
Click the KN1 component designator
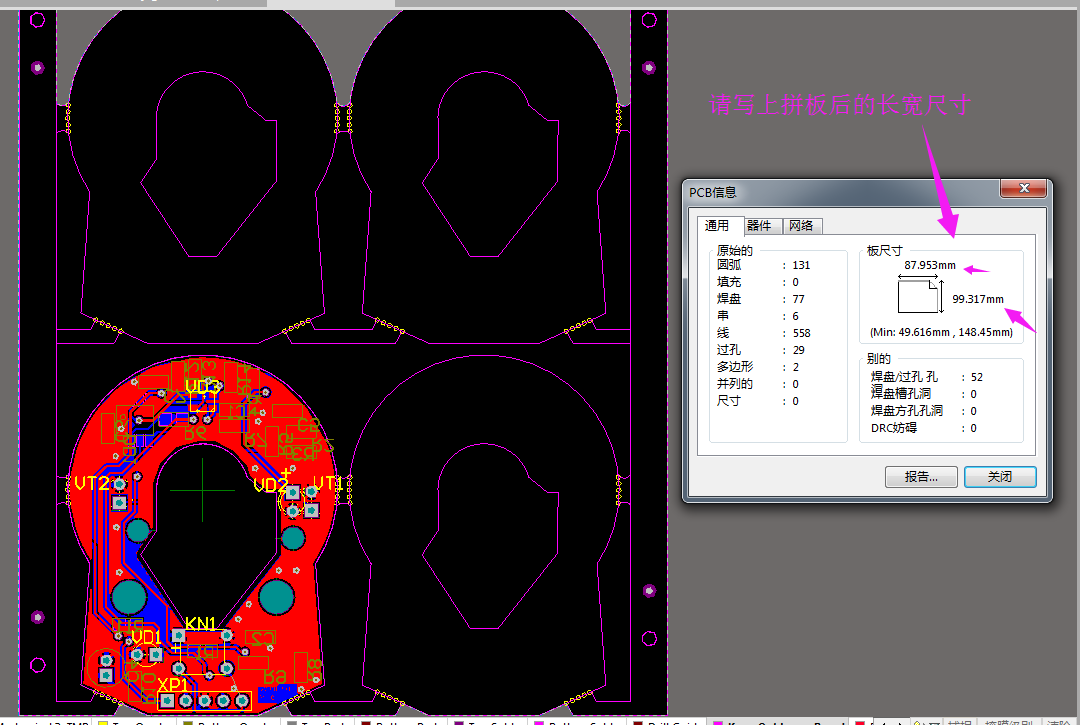[x=200, y=624]
